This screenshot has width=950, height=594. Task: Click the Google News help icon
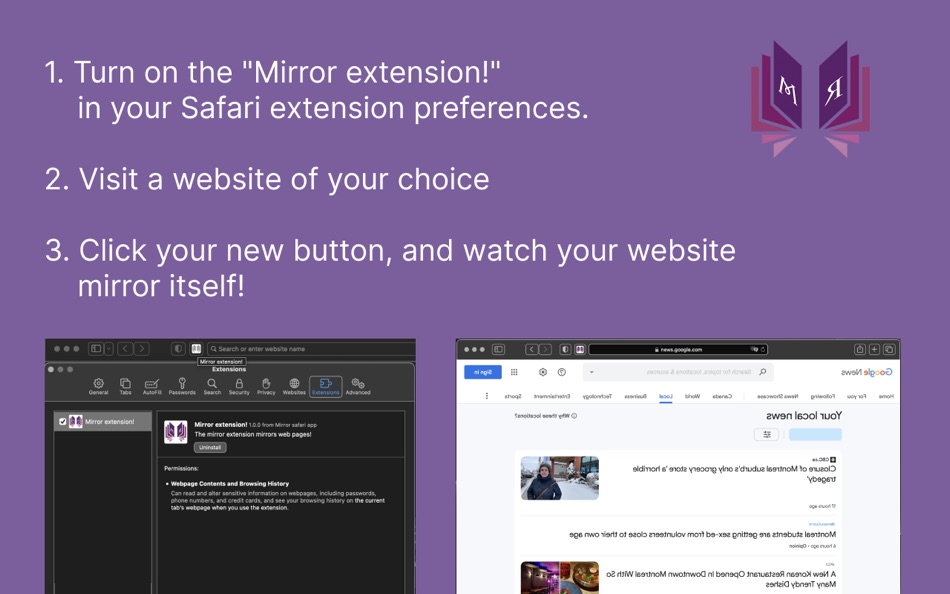562,372
